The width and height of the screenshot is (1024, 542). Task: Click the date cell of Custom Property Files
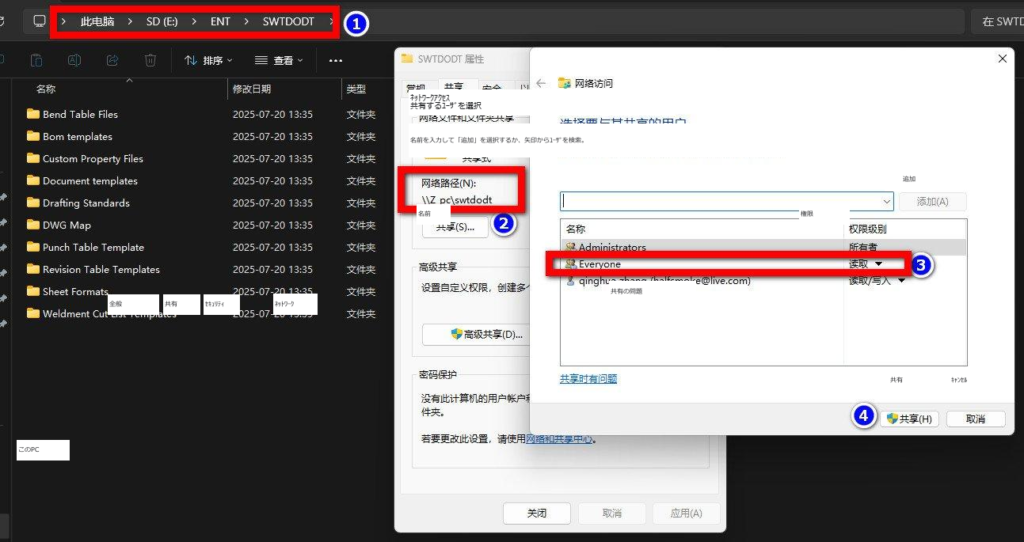tap(272, 158)
